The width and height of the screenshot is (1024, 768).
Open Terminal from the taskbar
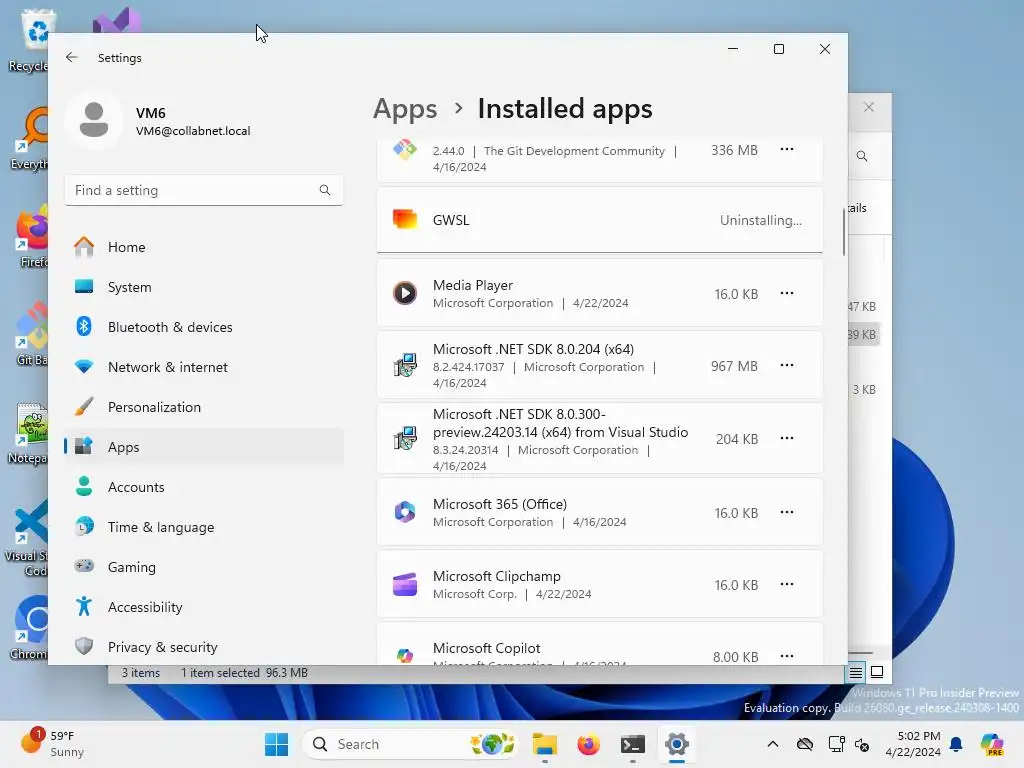tap(632, 744)
